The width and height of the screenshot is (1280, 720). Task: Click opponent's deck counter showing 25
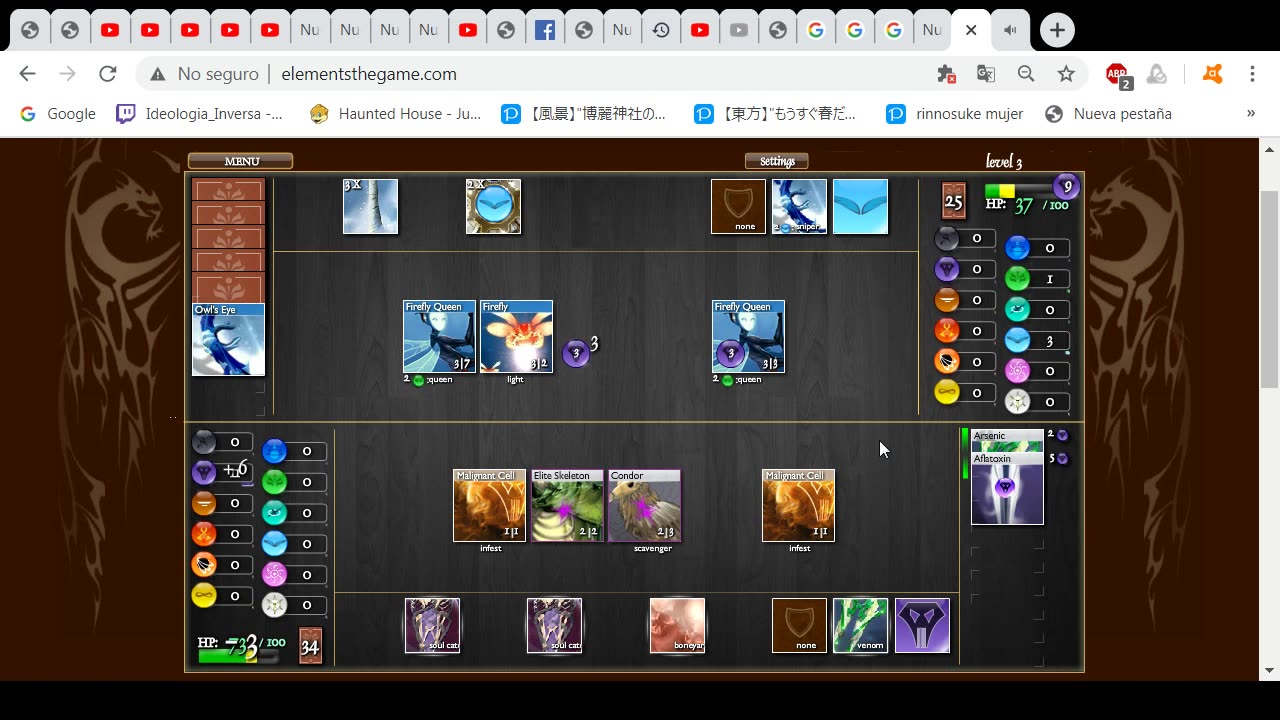tap(953, 201)
